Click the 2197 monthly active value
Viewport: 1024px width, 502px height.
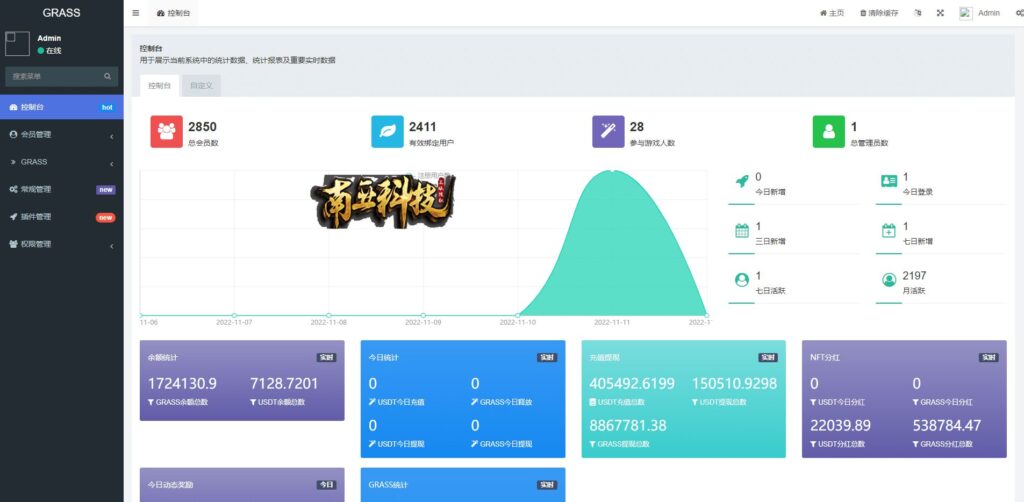[x=914, y=275]
